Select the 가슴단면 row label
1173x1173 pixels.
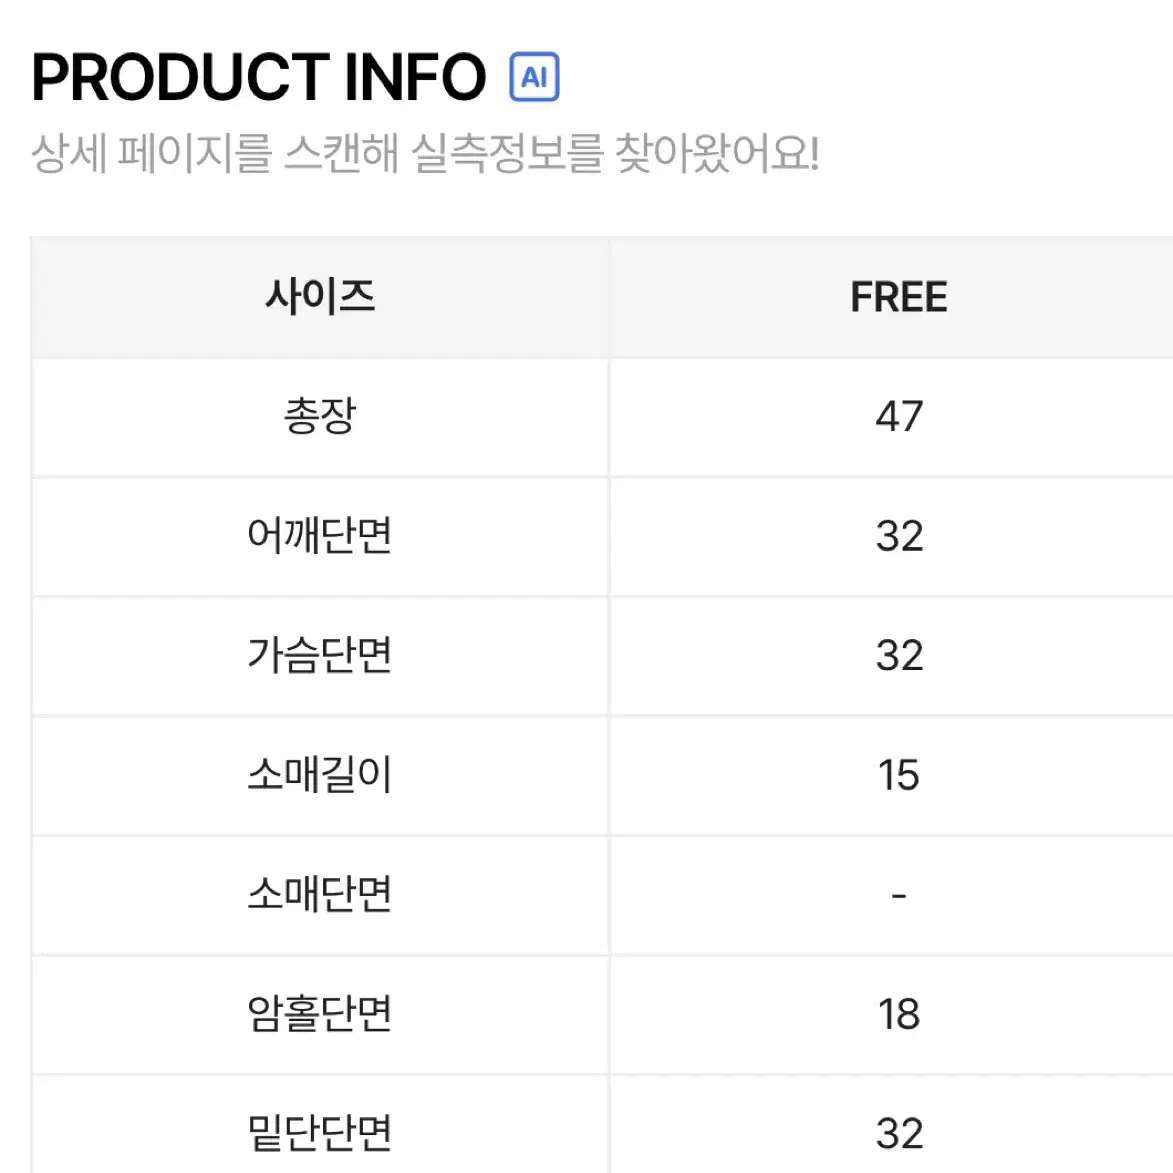pos(320,655)
